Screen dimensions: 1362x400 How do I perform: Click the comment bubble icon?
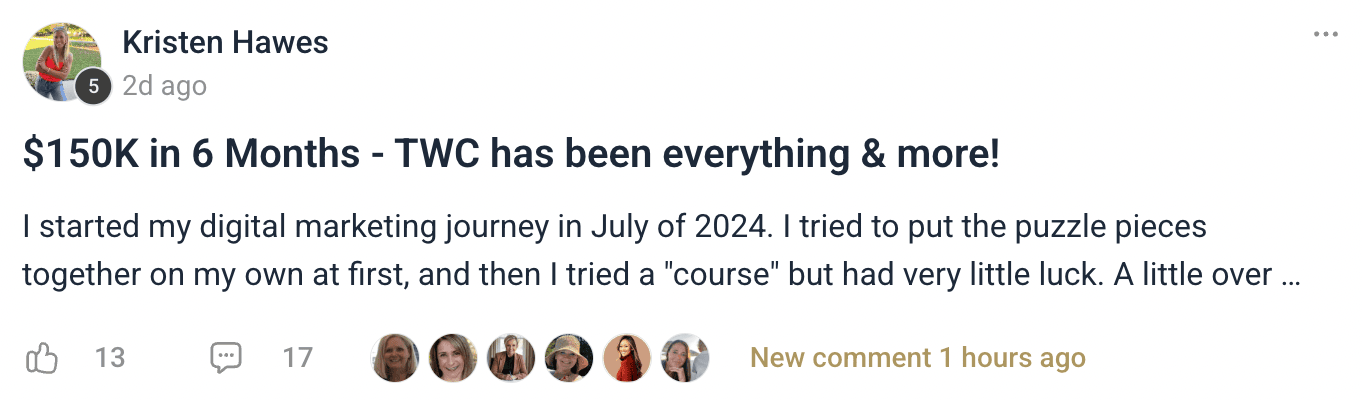coord(226,358)
